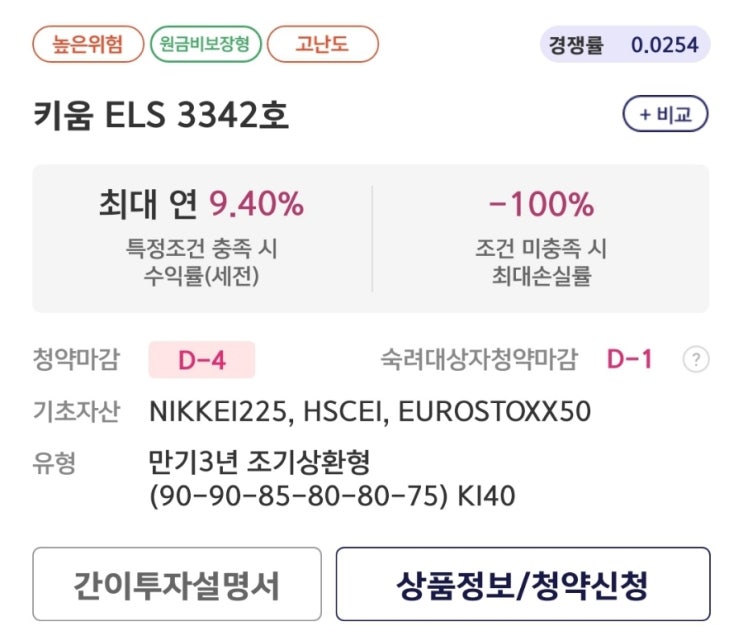743x626 pixels.
Task: Open the 키움 ELS 3342호 product title
Action: 161,115
